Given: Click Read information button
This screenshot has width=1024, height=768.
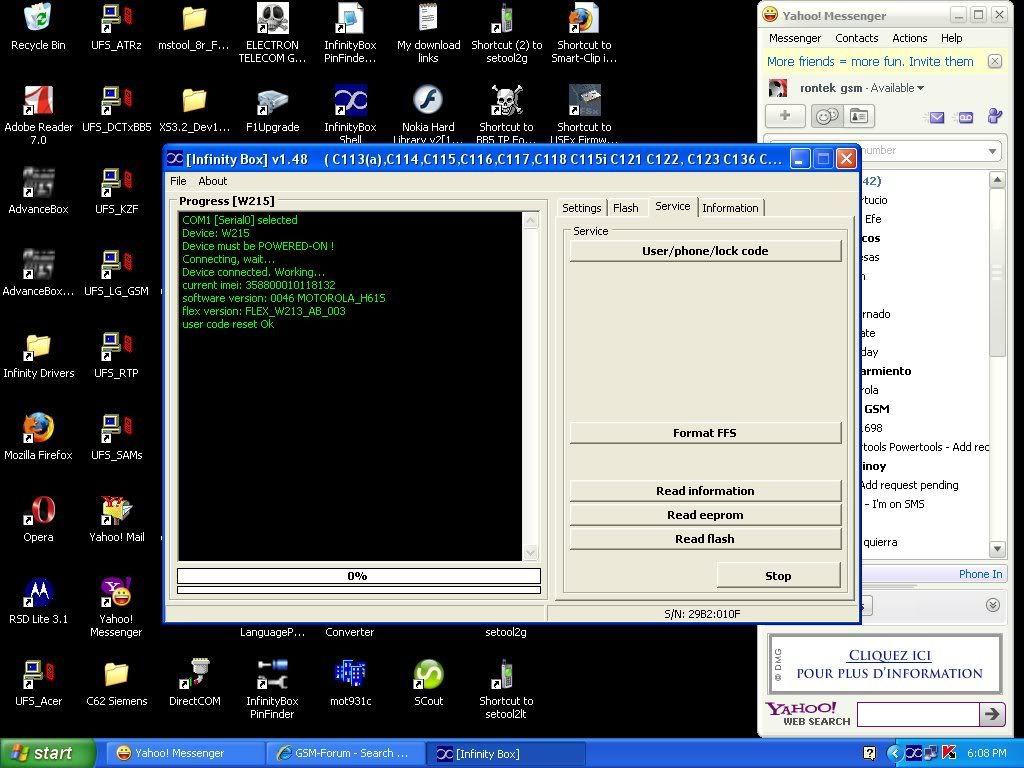Looking at the screenshot, I should coord(705,490).
